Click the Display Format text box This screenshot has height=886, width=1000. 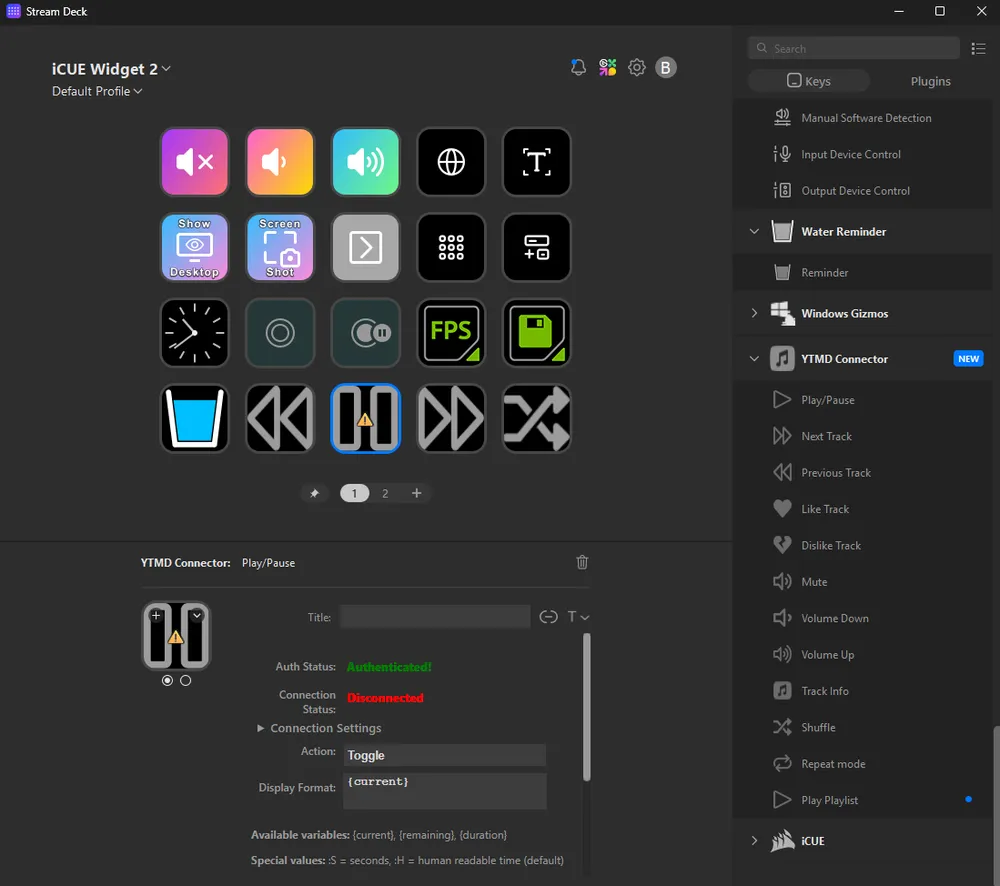pyautogui.click(x=445, y=791)
